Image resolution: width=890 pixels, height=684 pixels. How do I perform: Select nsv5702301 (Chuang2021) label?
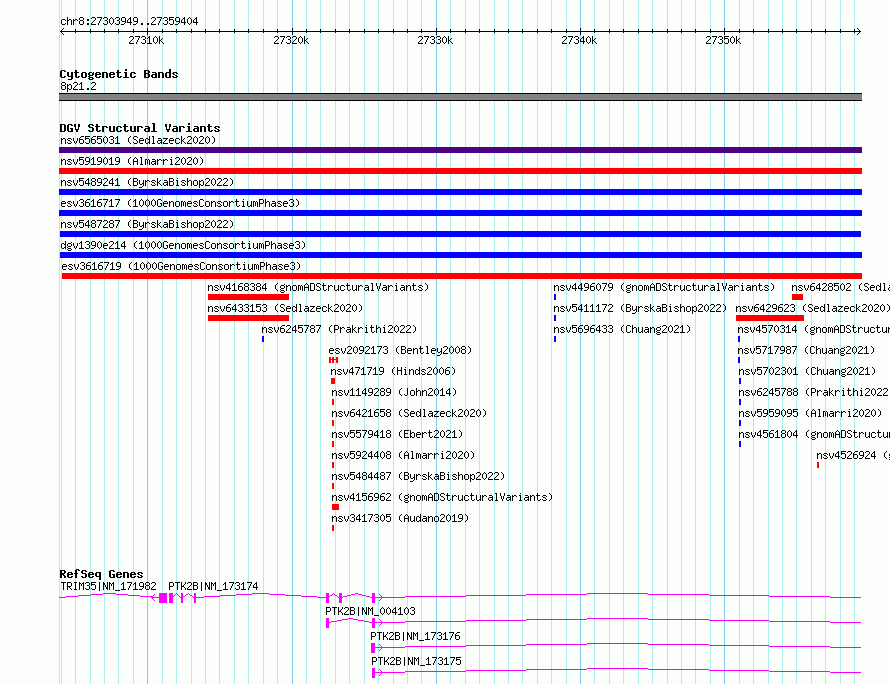(x=807, y=371)
